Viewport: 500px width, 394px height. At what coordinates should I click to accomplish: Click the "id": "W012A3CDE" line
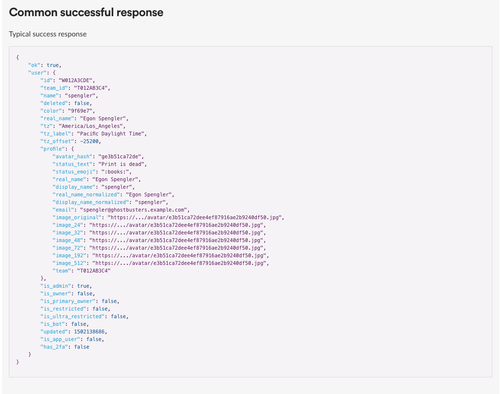(x=68, y=80)
